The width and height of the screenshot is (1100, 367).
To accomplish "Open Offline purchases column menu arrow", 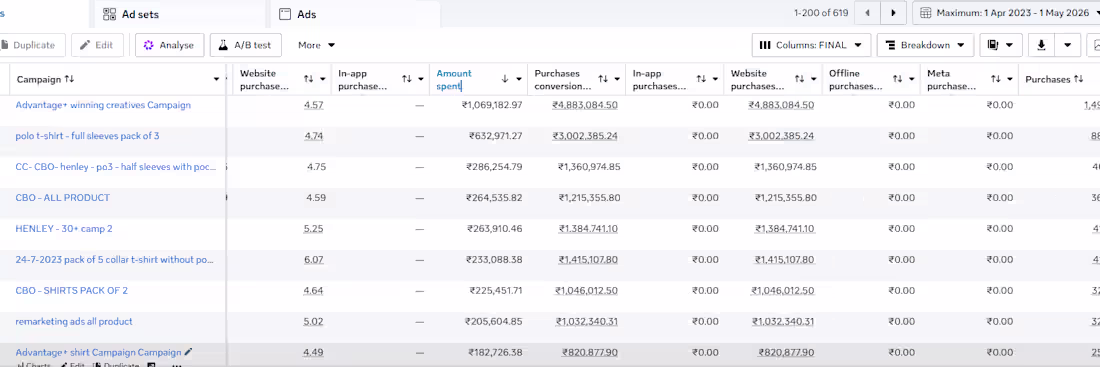I will click(x=912, y=79).
